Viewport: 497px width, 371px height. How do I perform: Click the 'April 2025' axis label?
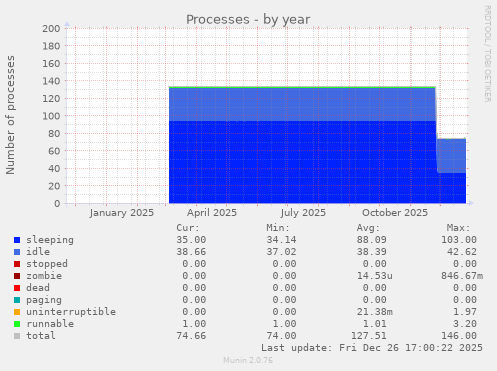pyautogui.click(x=212, y=213)
